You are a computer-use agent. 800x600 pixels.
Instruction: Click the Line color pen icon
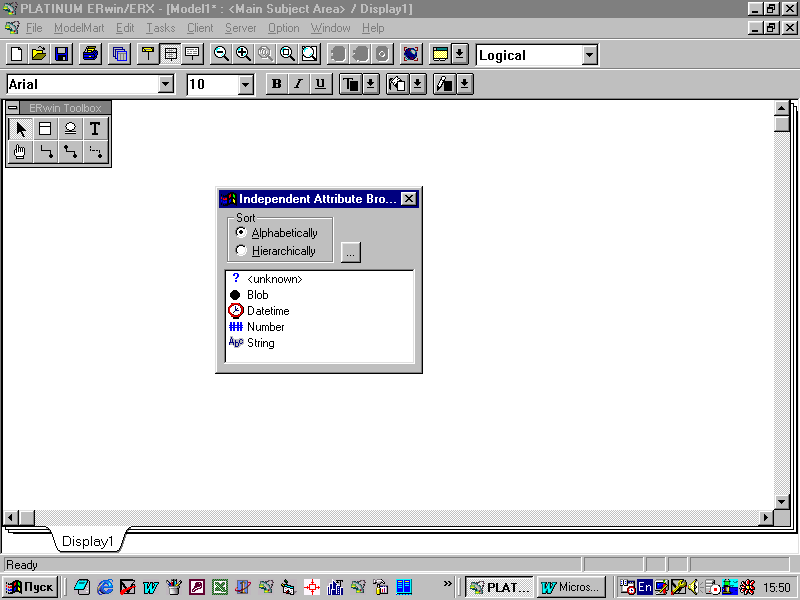(x=444, y=84)
